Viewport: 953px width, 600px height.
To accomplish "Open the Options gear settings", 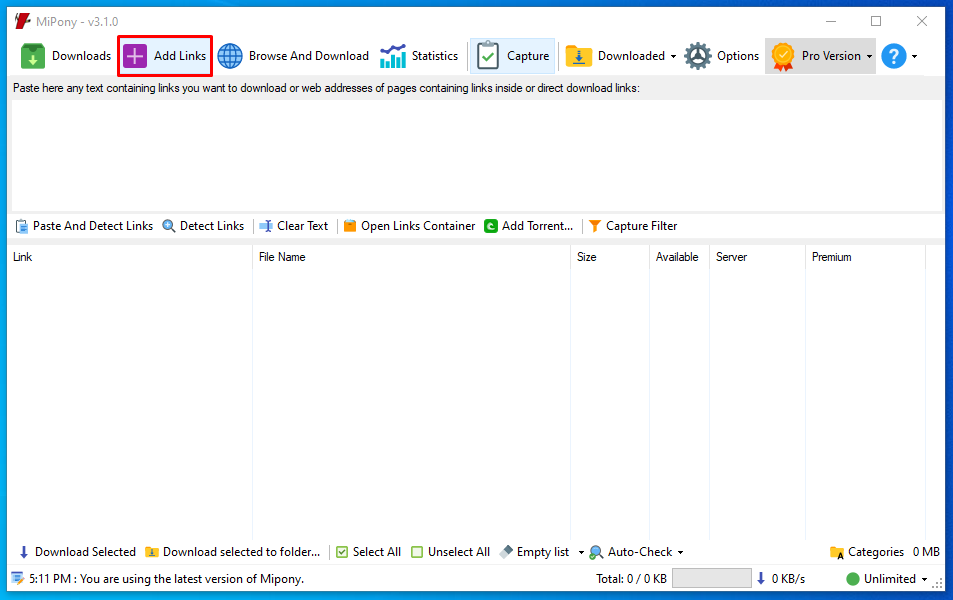I will pos(722,56).
